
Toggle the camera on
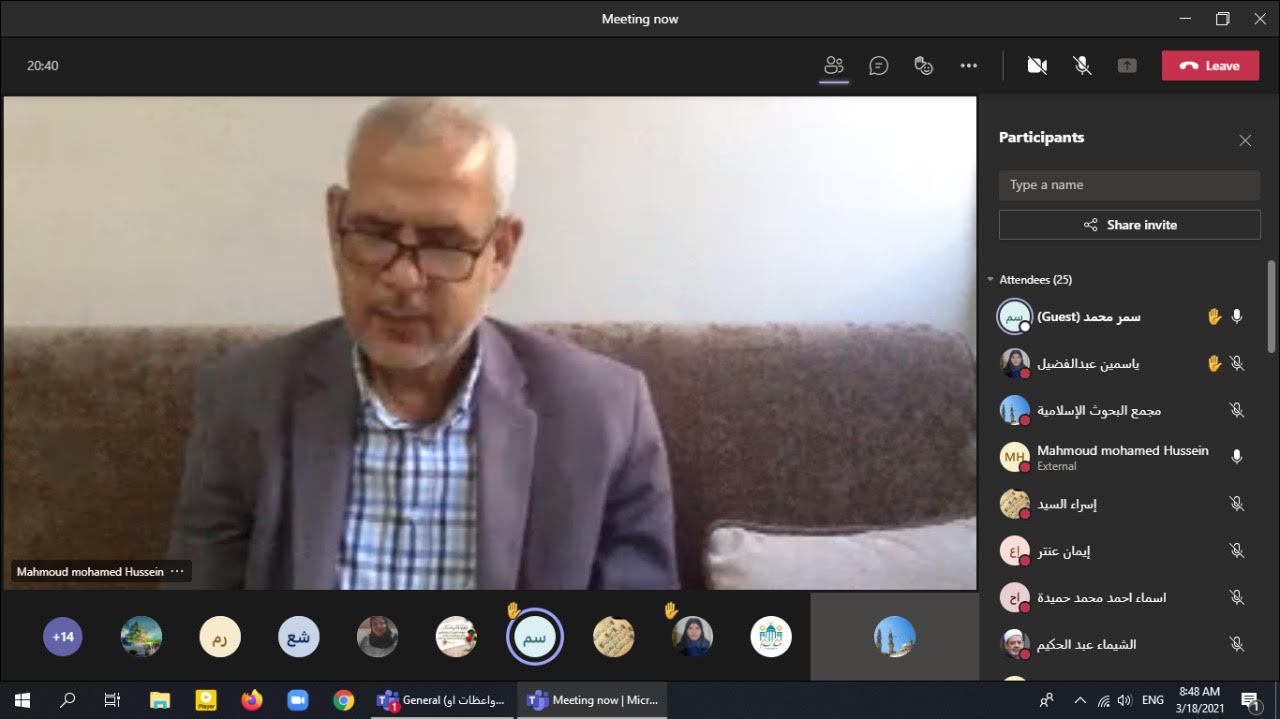(x=1037, y=66)
